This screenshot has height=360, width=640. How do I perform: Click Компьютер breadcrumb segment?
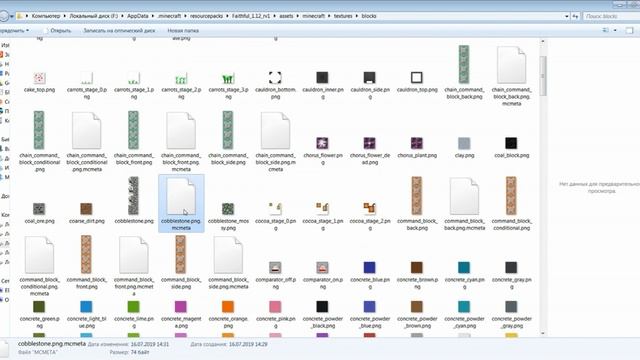pyautogui.click(x=46, y=16)
